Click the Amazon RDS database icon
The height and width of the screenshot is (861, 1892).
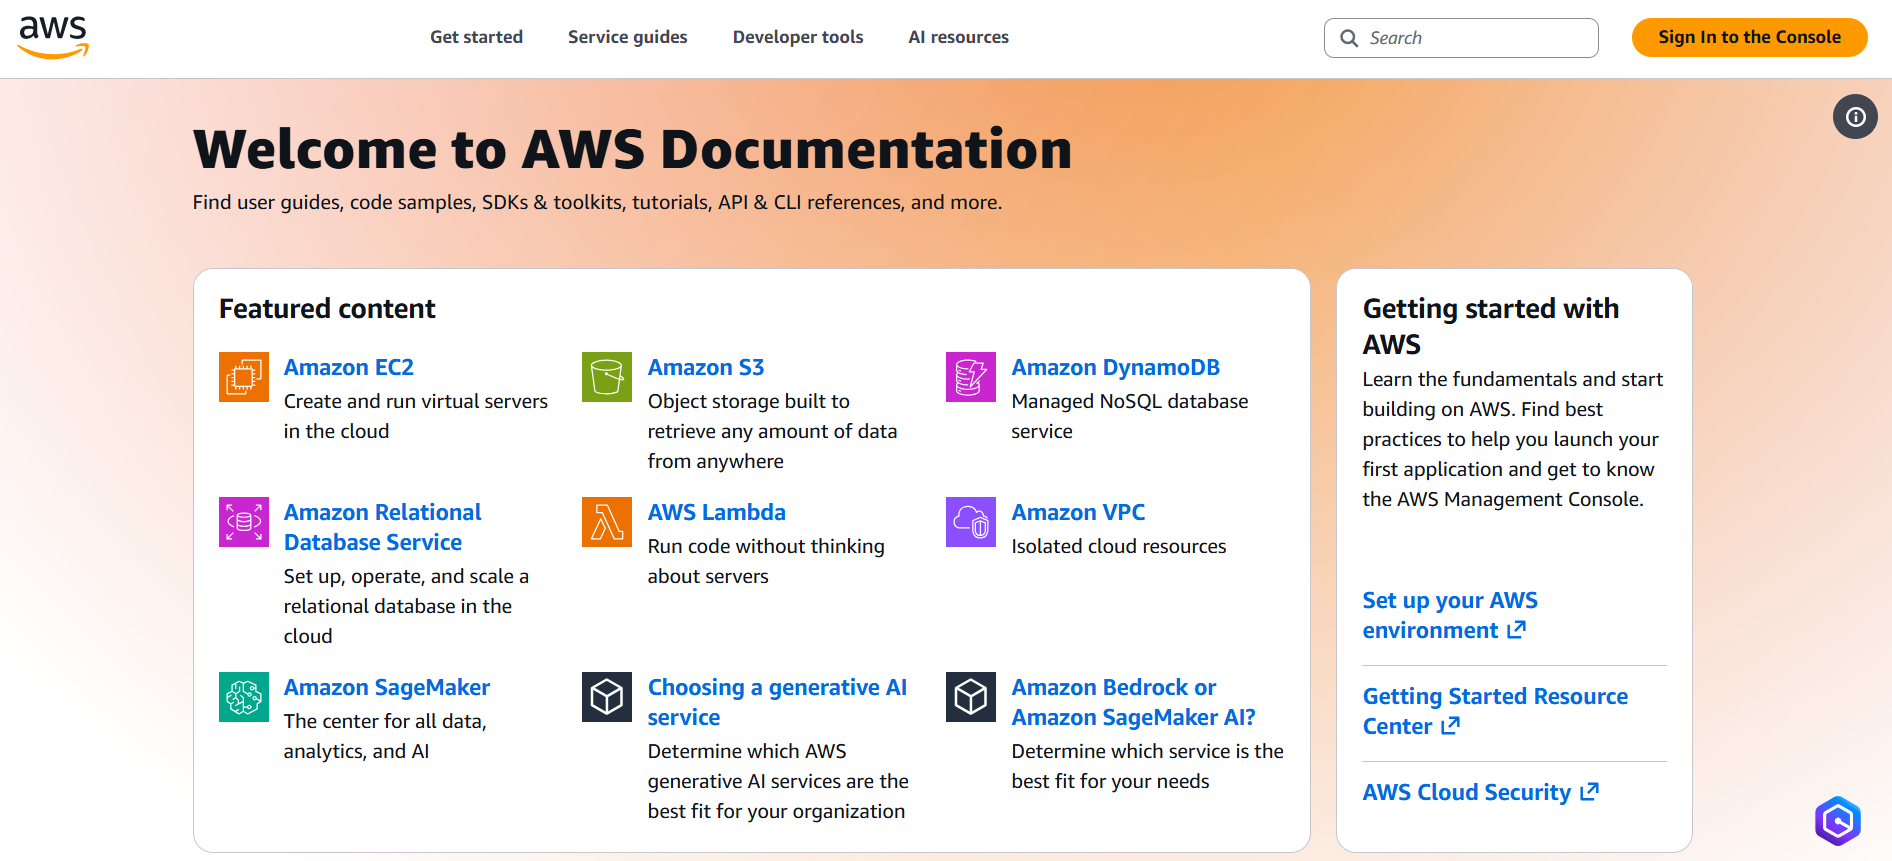coord(243,522)
